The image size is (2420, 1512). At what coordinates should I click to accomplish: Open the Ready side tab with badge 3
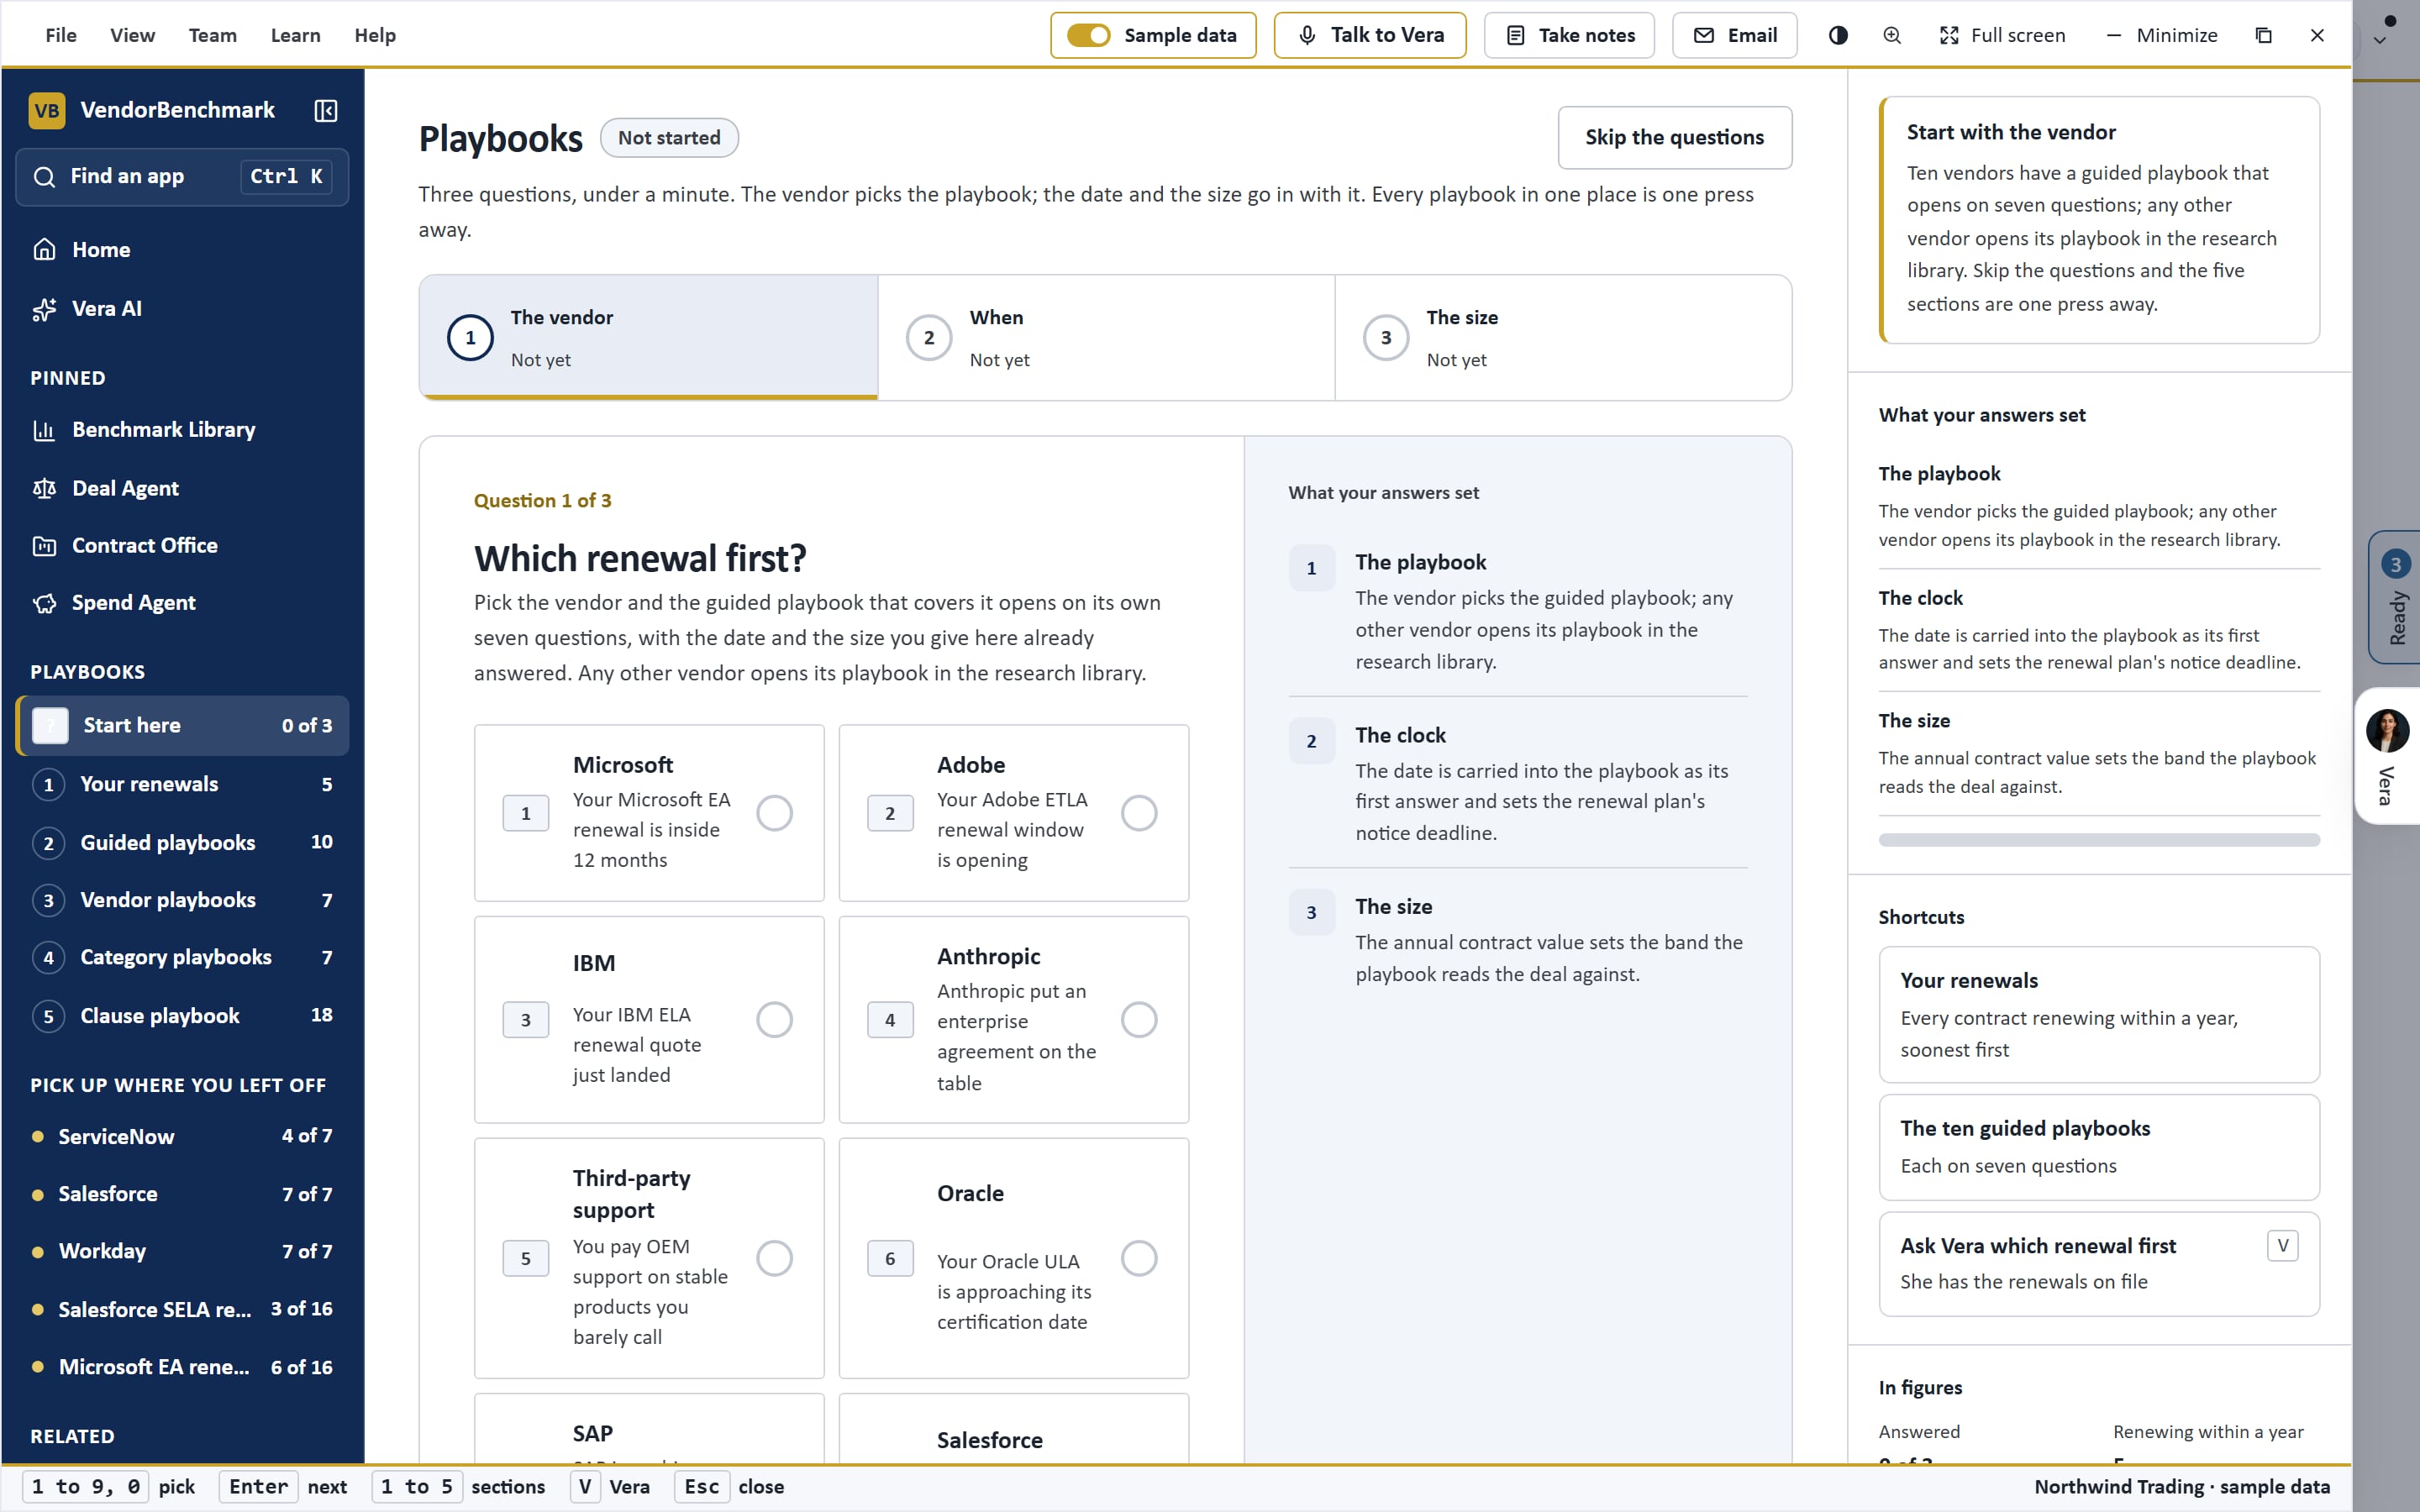(2395, 597)
